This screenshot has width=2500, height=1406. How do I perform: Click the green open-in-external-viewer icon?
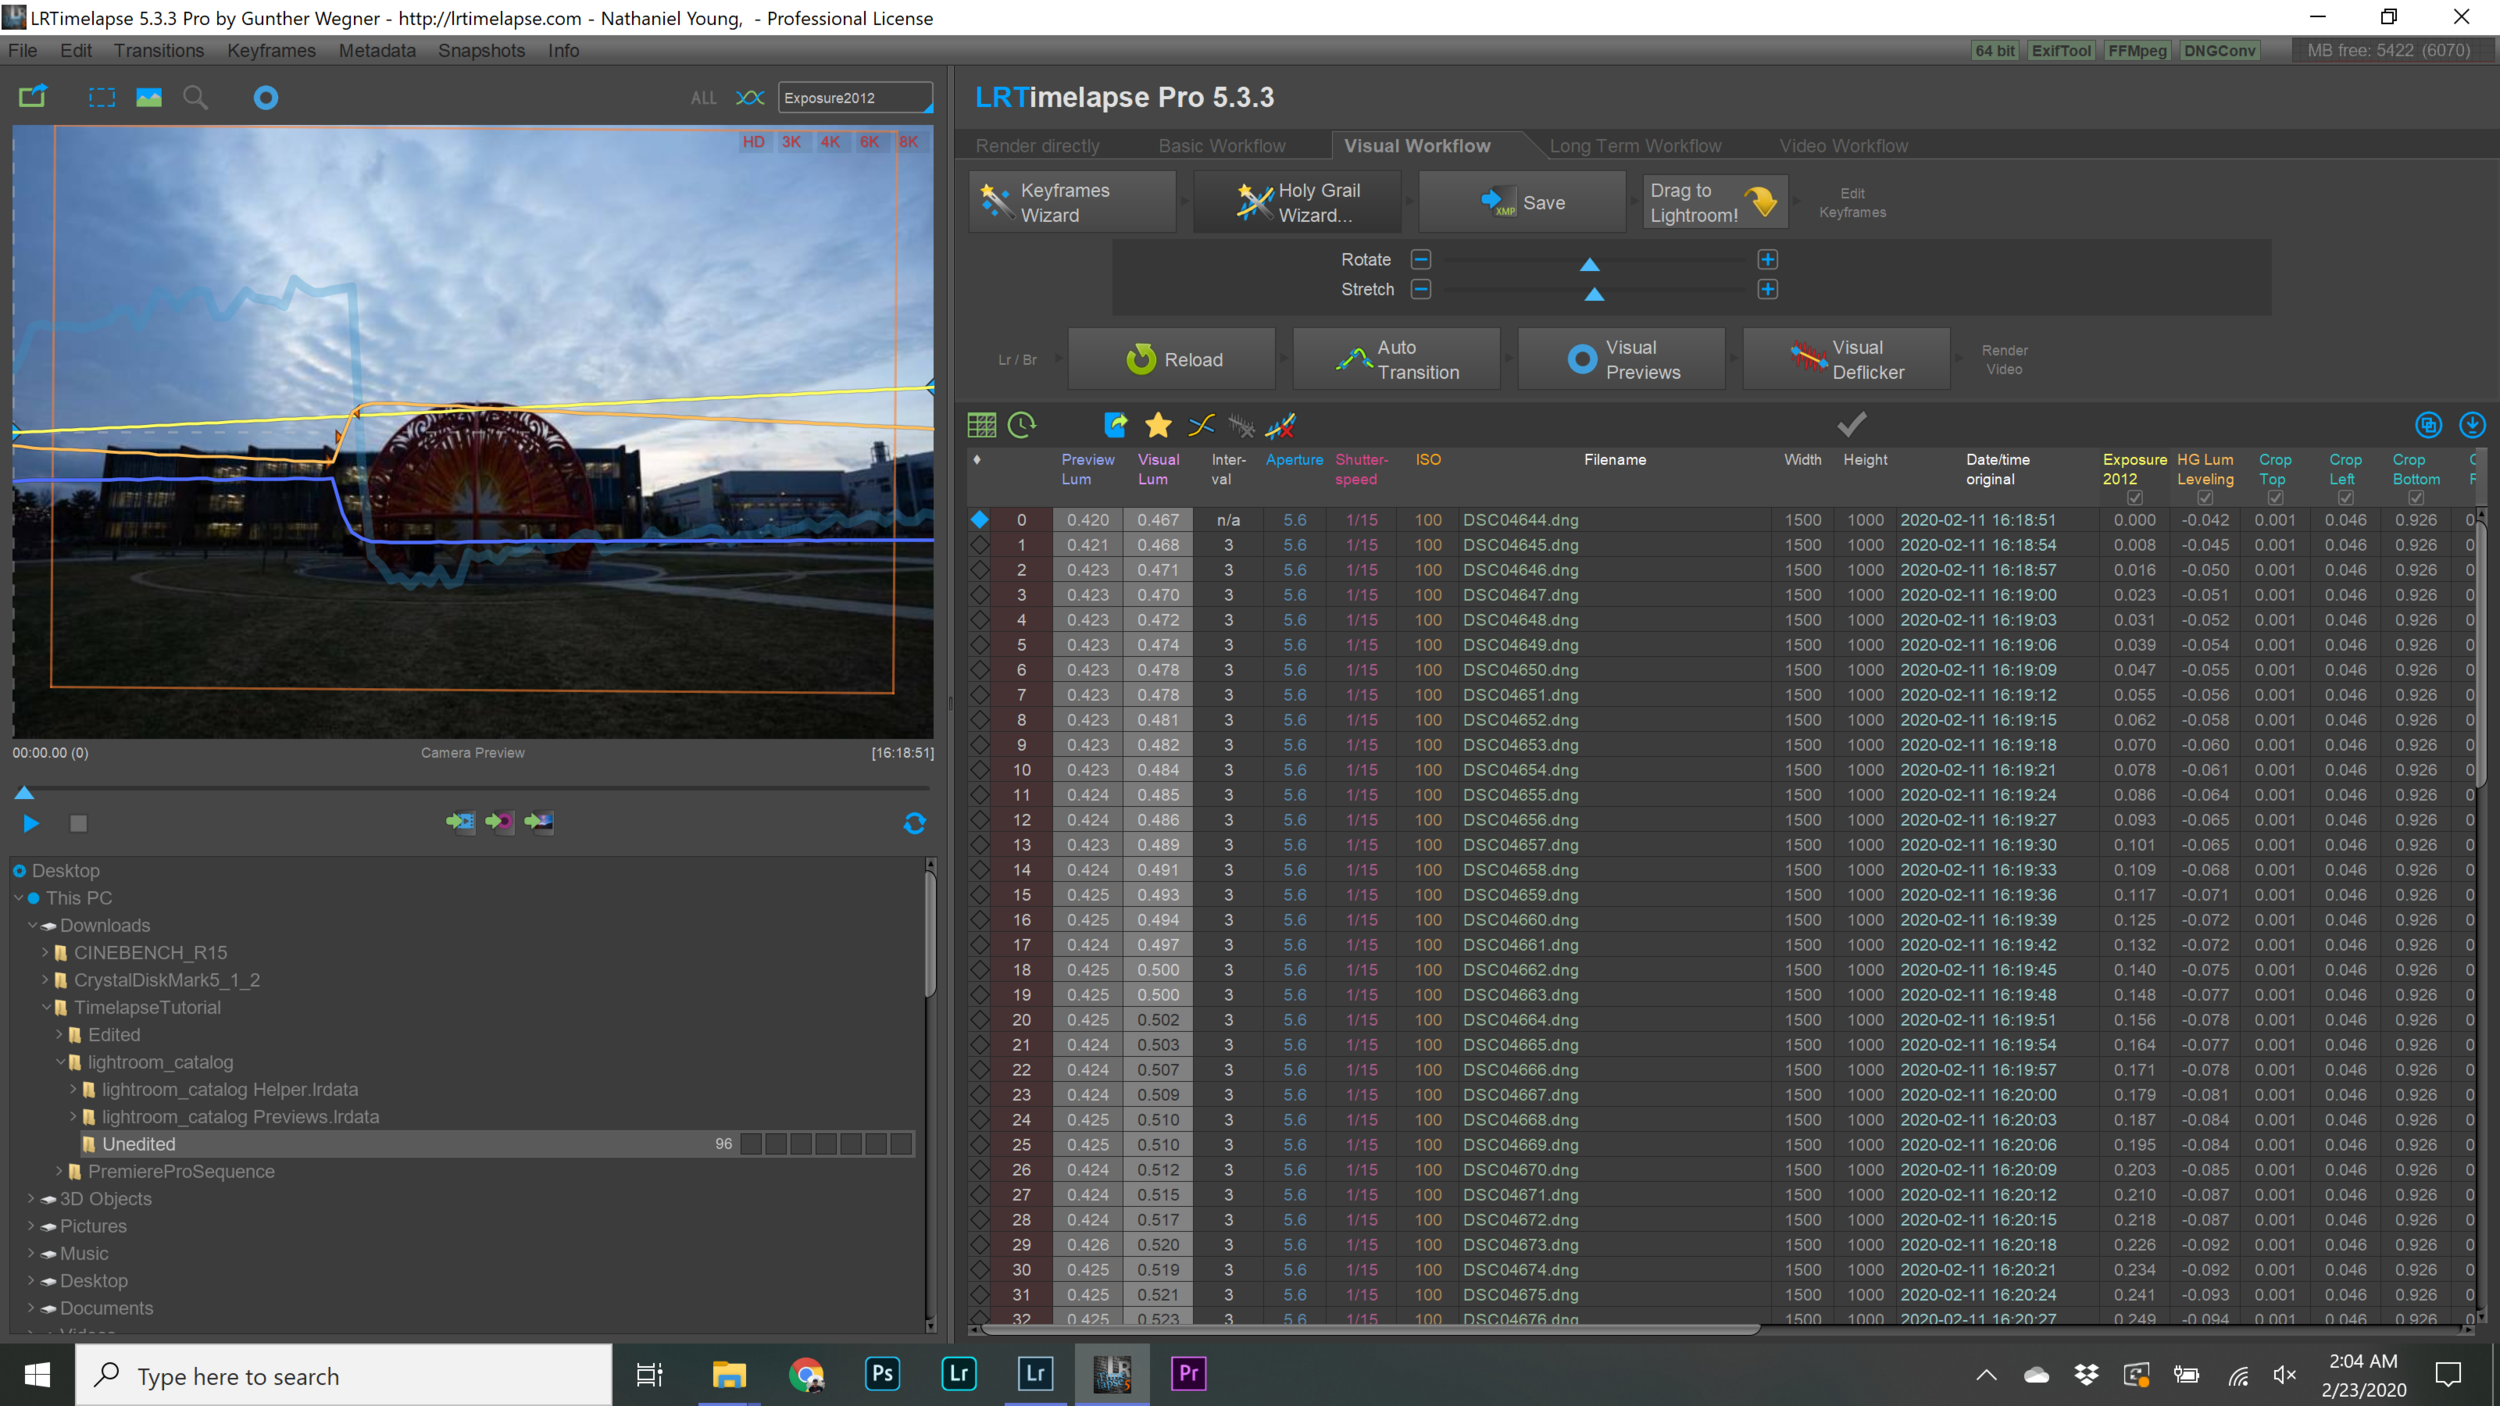[33, 97]
